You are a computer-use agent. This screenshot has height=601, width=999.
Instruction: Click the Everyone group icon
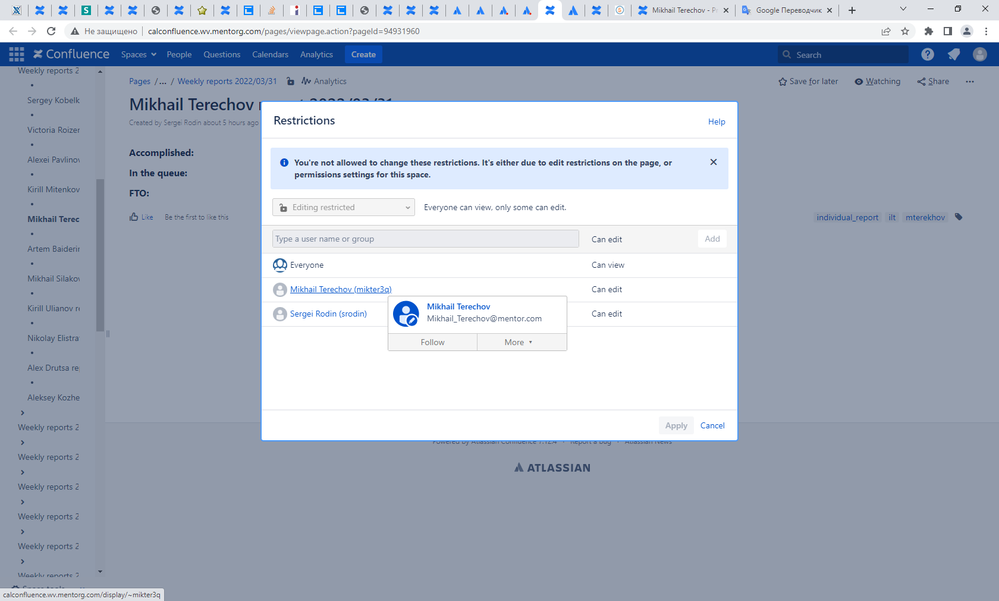pyautogui.click(x=280, y=264)
